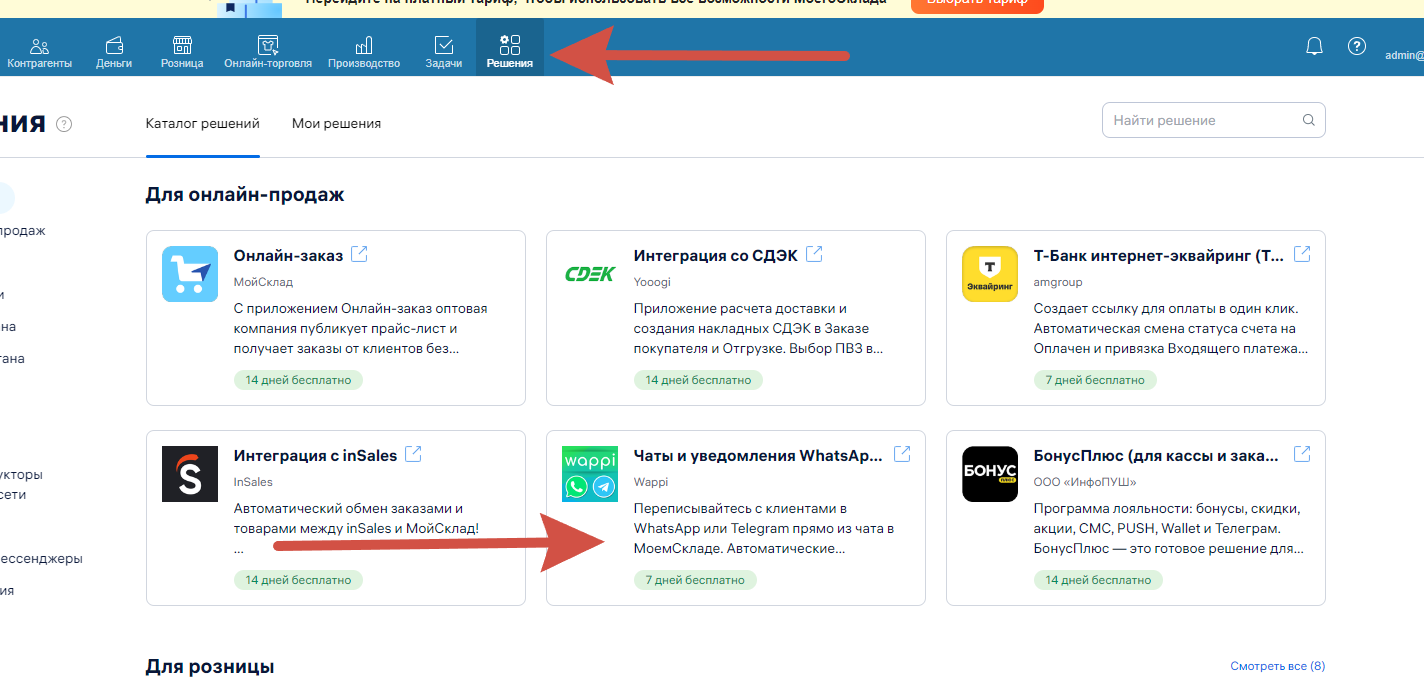The image size is (1424, 682).
Task: Open the Контрагенты section
Action: tap(39, 53)
